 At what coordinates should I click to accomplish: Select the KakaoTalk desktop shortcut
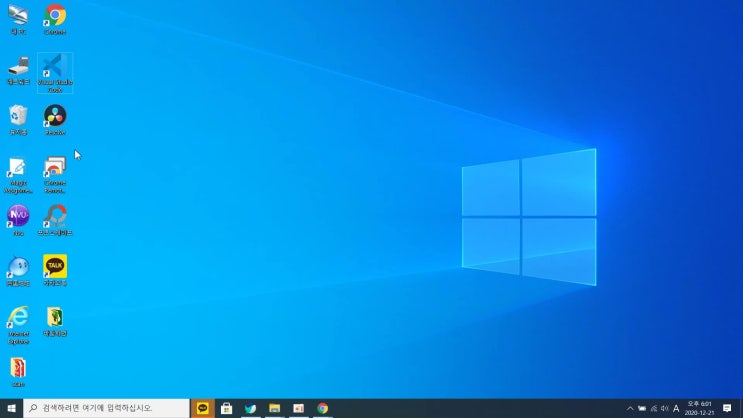tap(55, 271)
